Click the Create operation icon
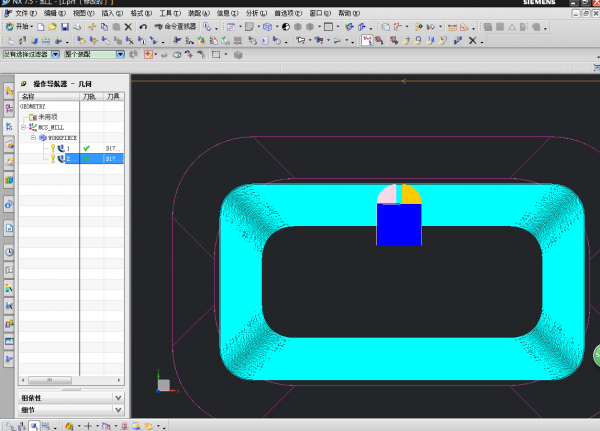 point(58,40)
